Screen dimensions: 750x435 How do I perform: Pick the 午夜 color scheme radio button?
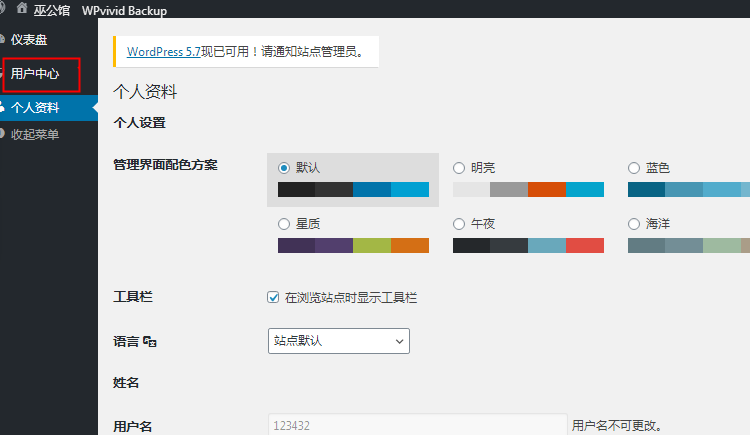tap(459, 224)
